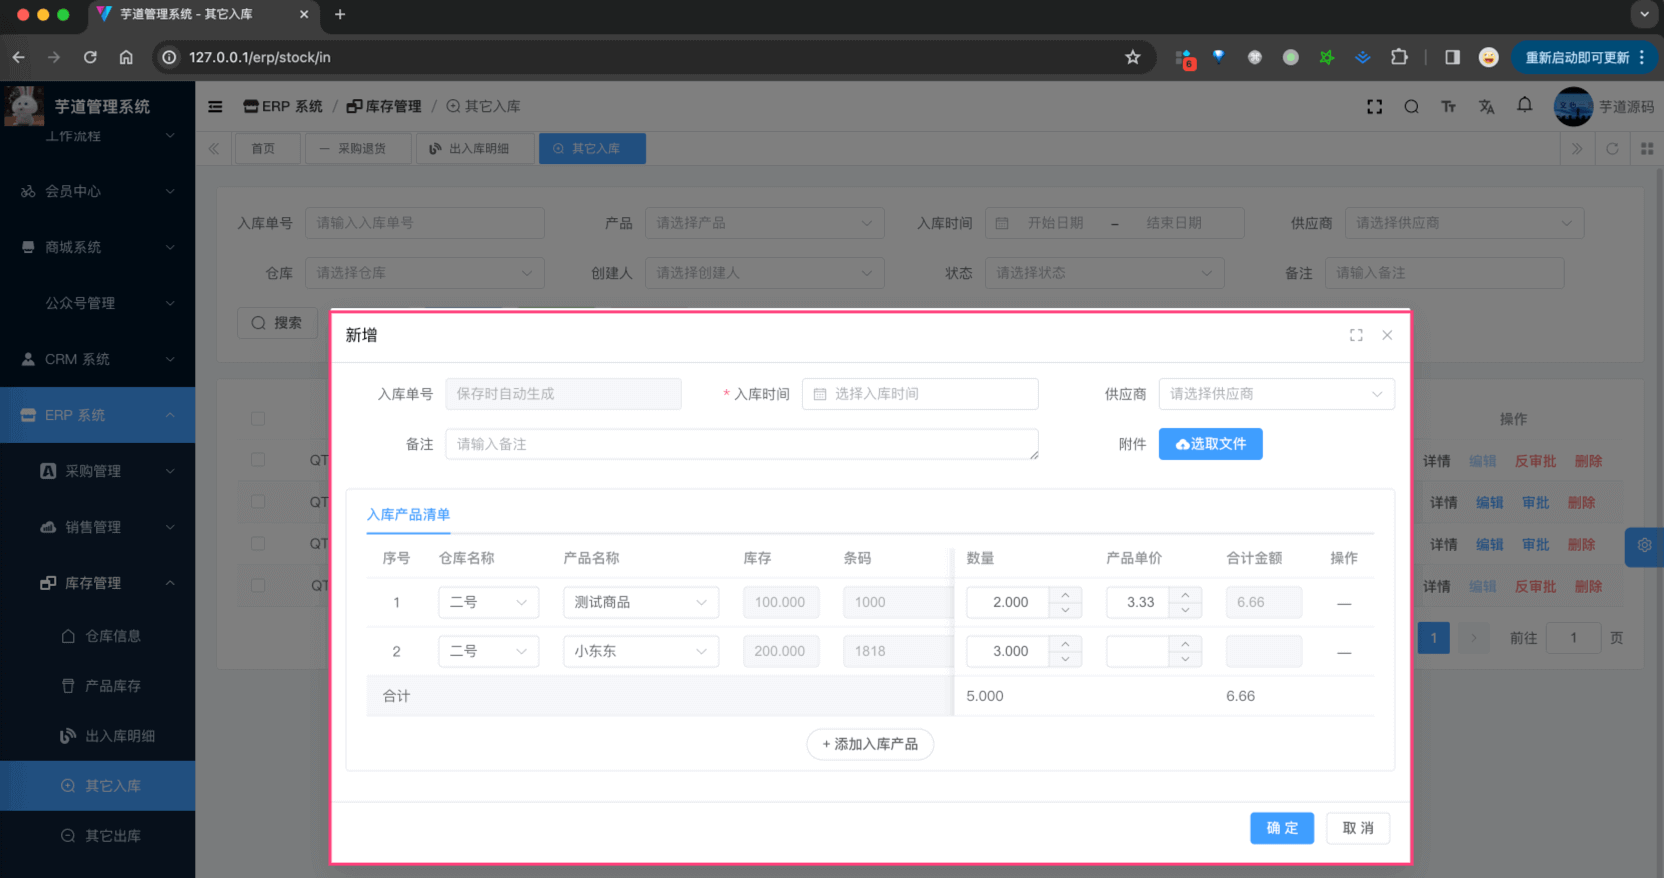The image size is (1664, 878).
Task: Open the language translation icon
Action: (x=1486, y=107)
